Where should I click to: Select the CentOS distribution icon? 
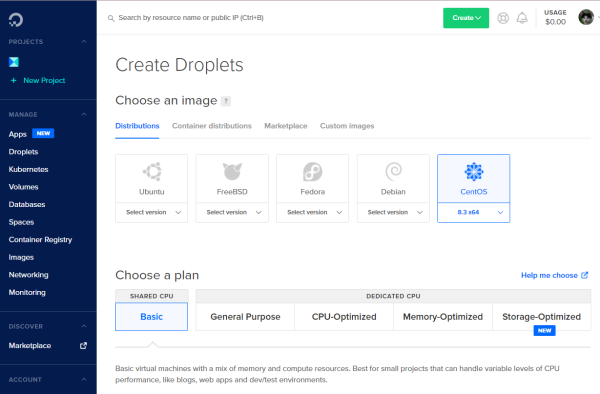pos(474,171)
